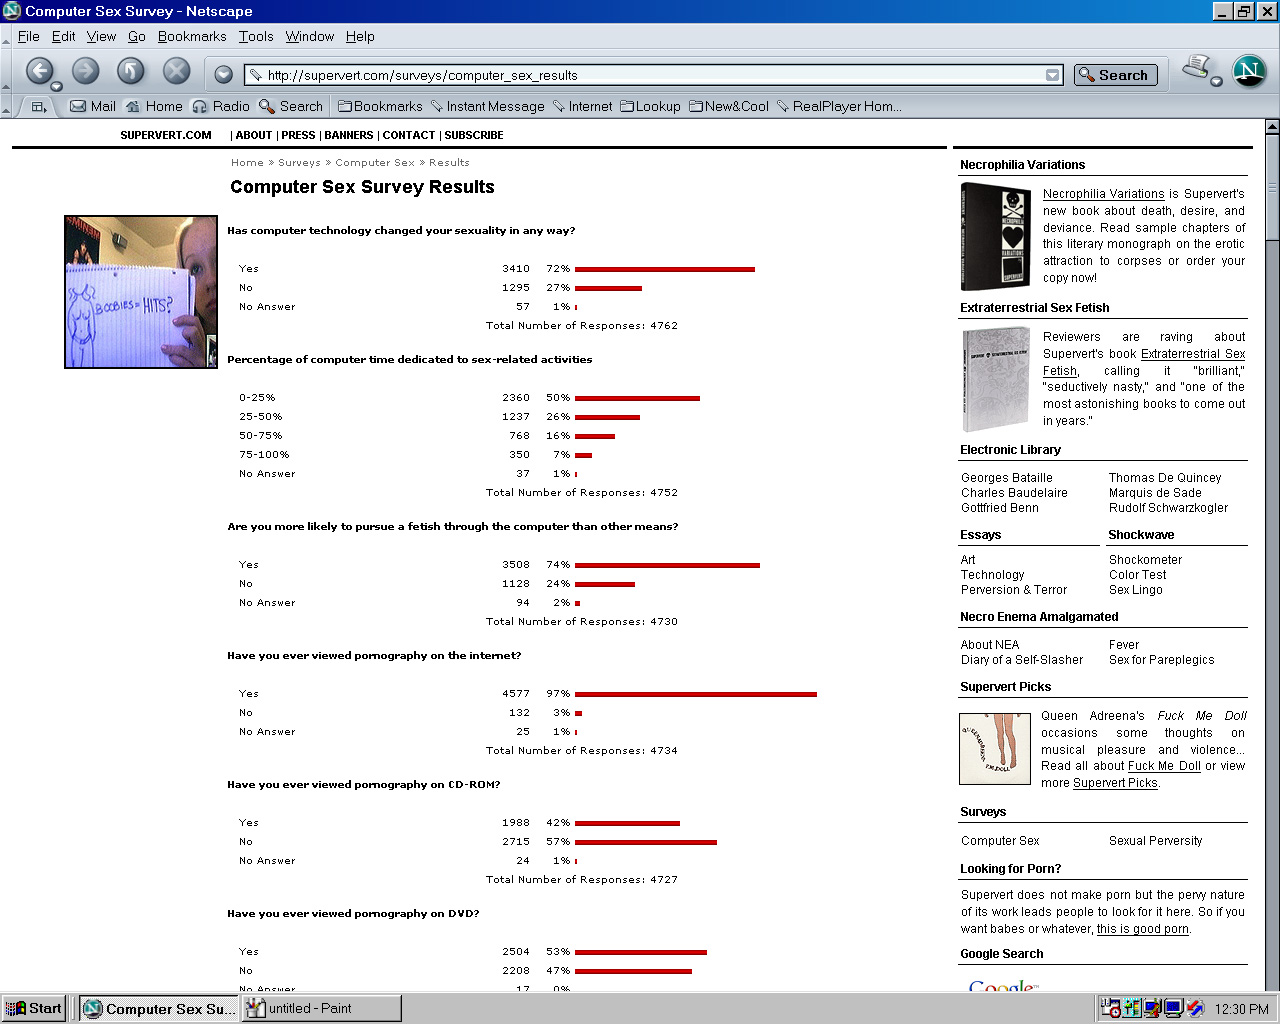Click the vertical page scrollbar thumb
Screen dimensions: 1280x1024
pyautogui.click(x=1272, y=190)
